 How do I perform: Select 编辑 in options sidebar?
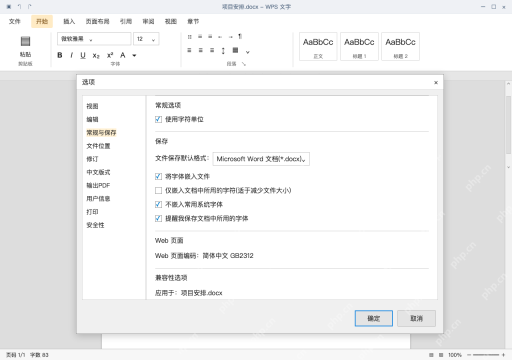(92, 119)
